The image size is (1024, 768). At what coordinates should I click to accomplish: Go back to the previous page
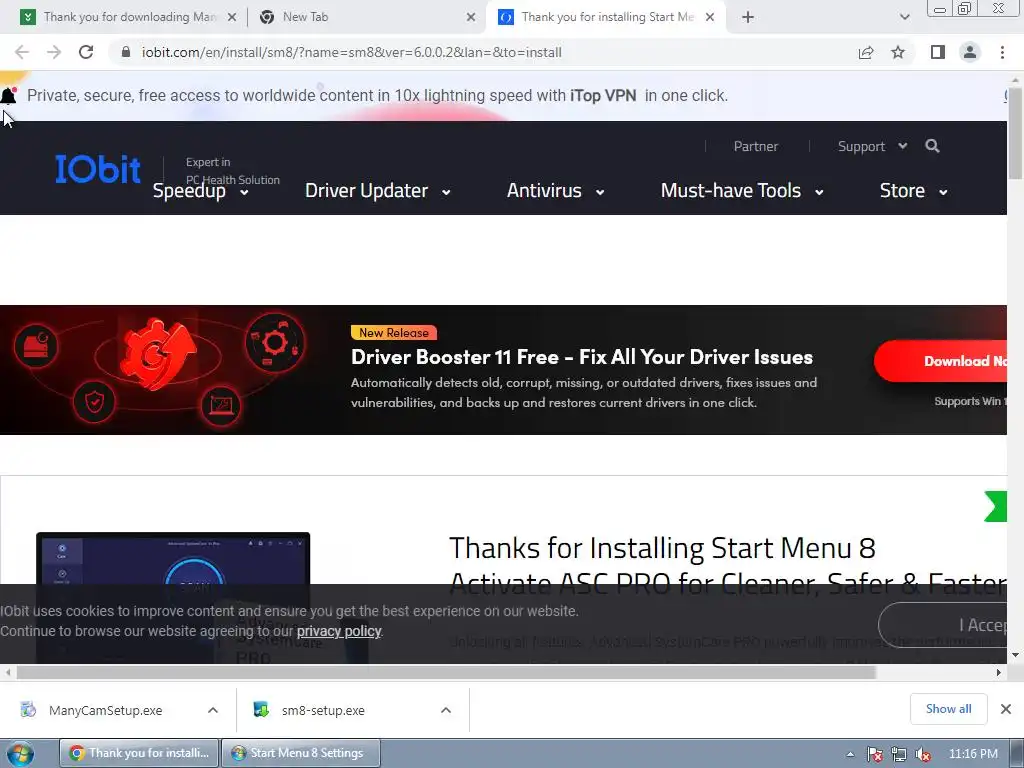(22, 52)
